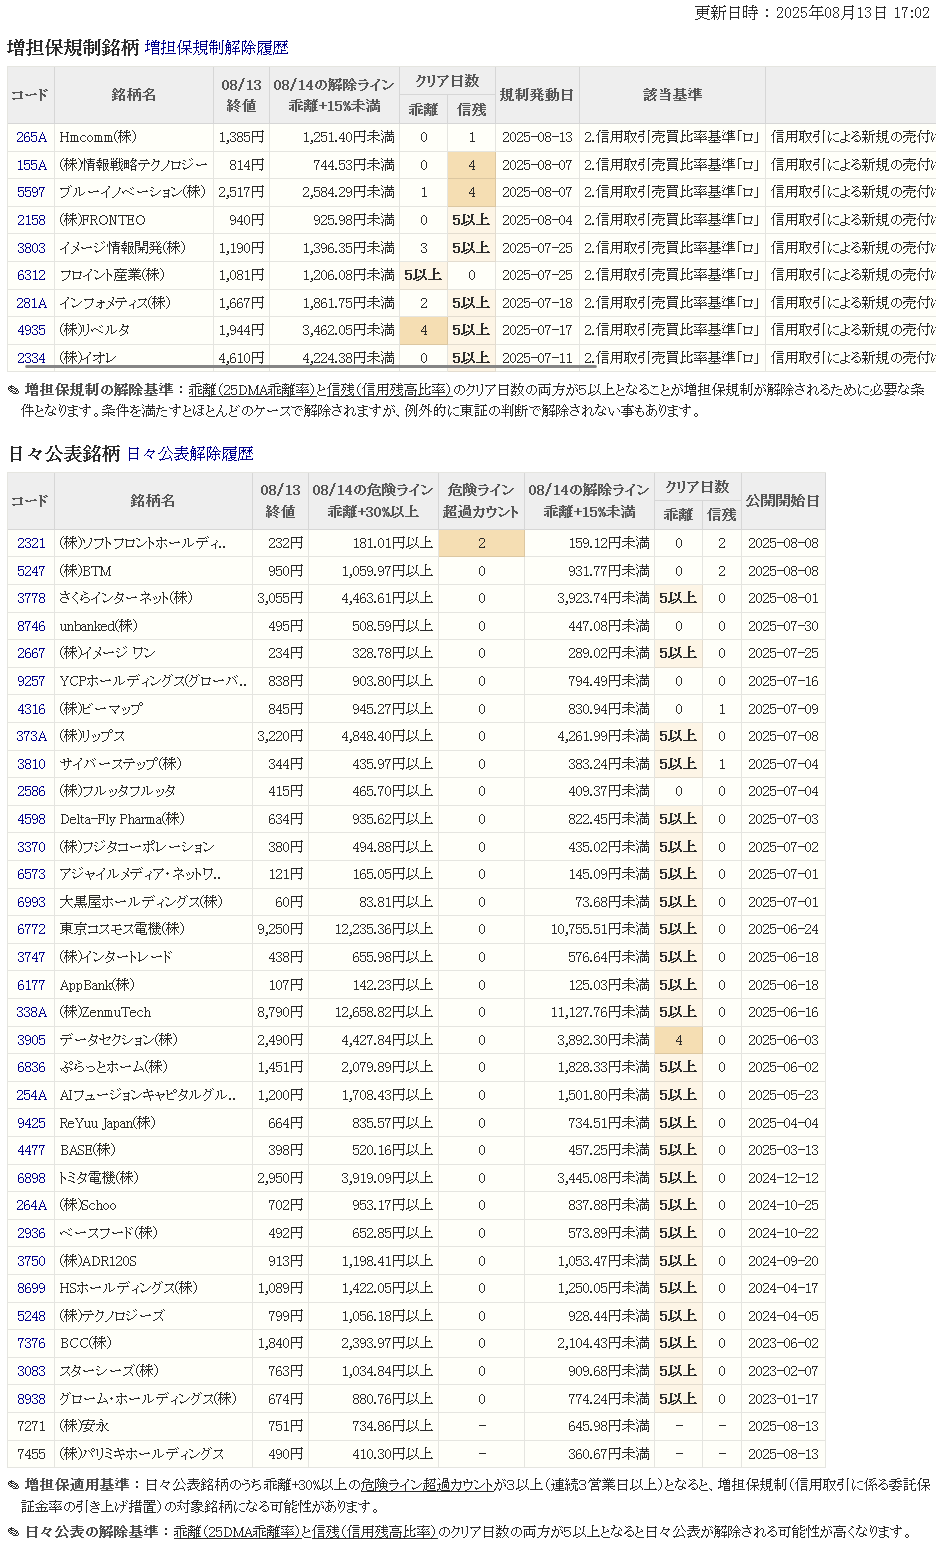Open stock code 8699 link

pos(31,1288)
